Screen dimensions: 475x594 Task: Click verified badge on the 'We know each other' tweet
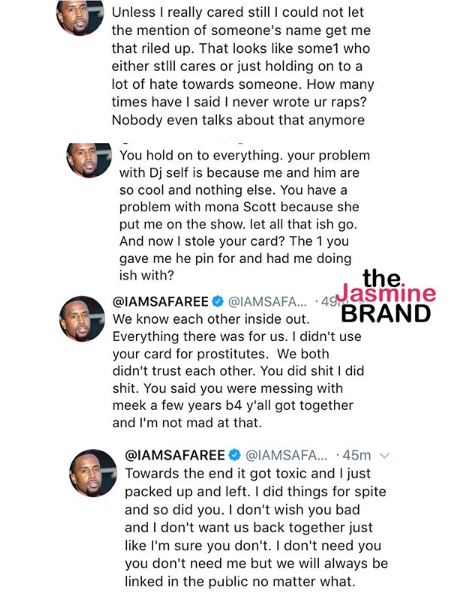click(x=217, y=302)
